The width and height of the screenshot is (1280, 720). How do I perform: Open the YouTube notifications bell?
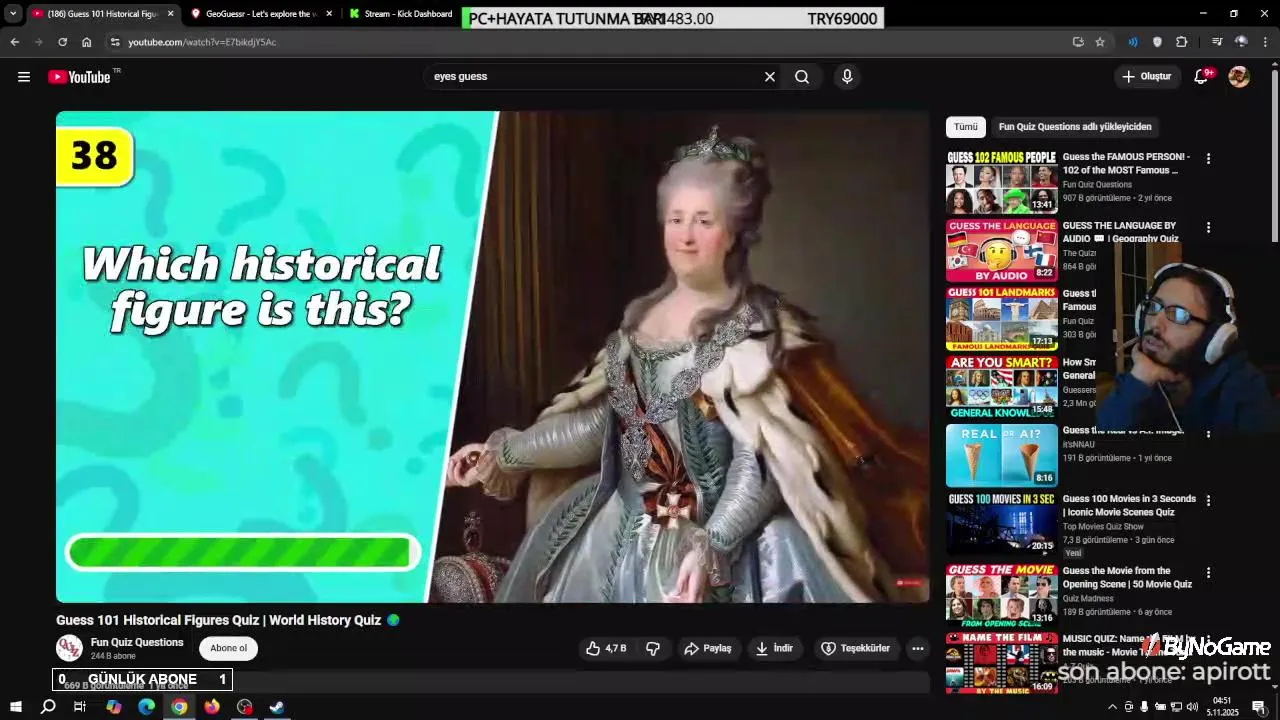click(x=1202, y=77)
